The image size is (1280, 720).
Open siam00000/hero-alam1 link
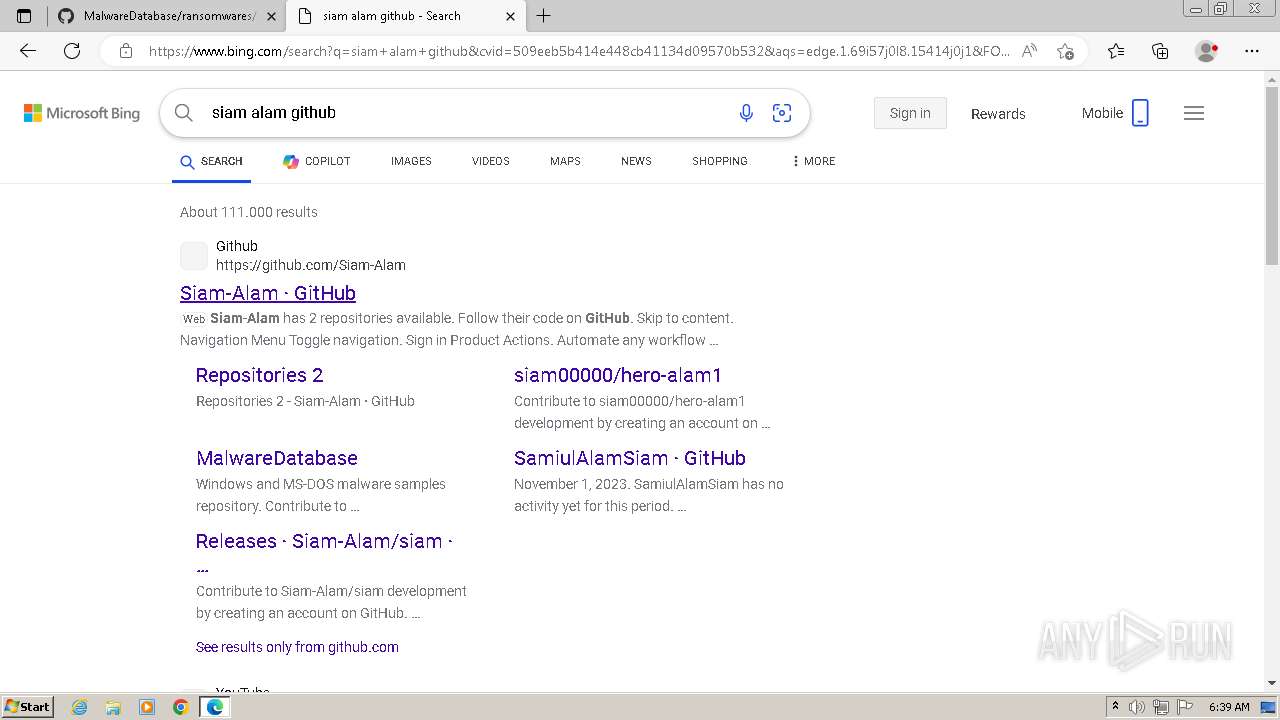pos(618,375)
